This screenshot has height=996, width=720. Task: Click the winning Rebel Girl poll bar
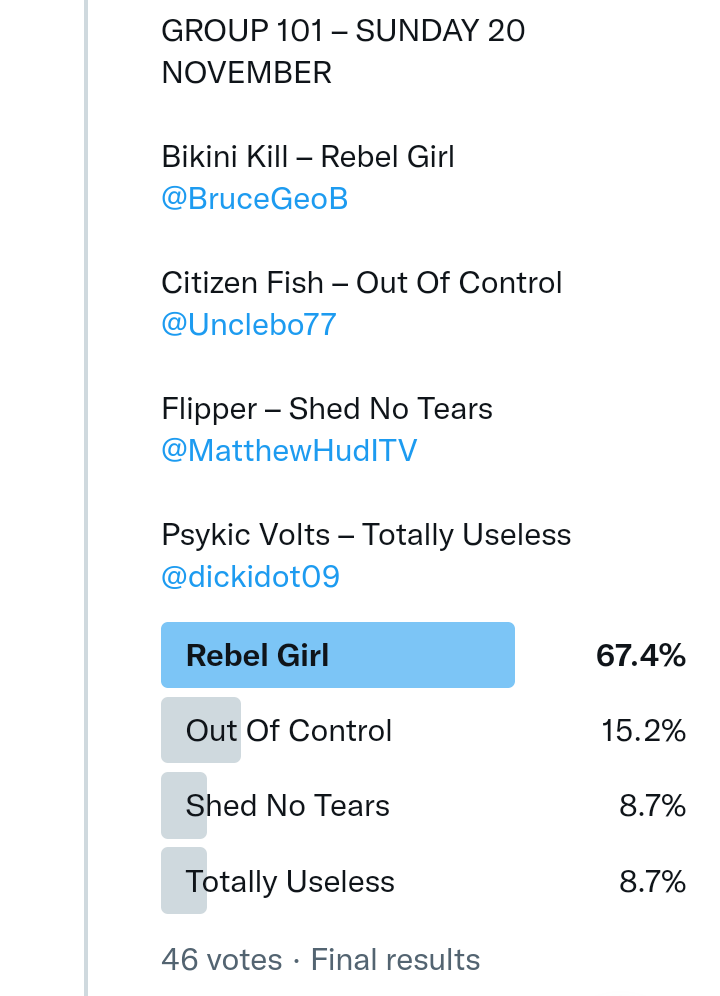pos(337,656)
